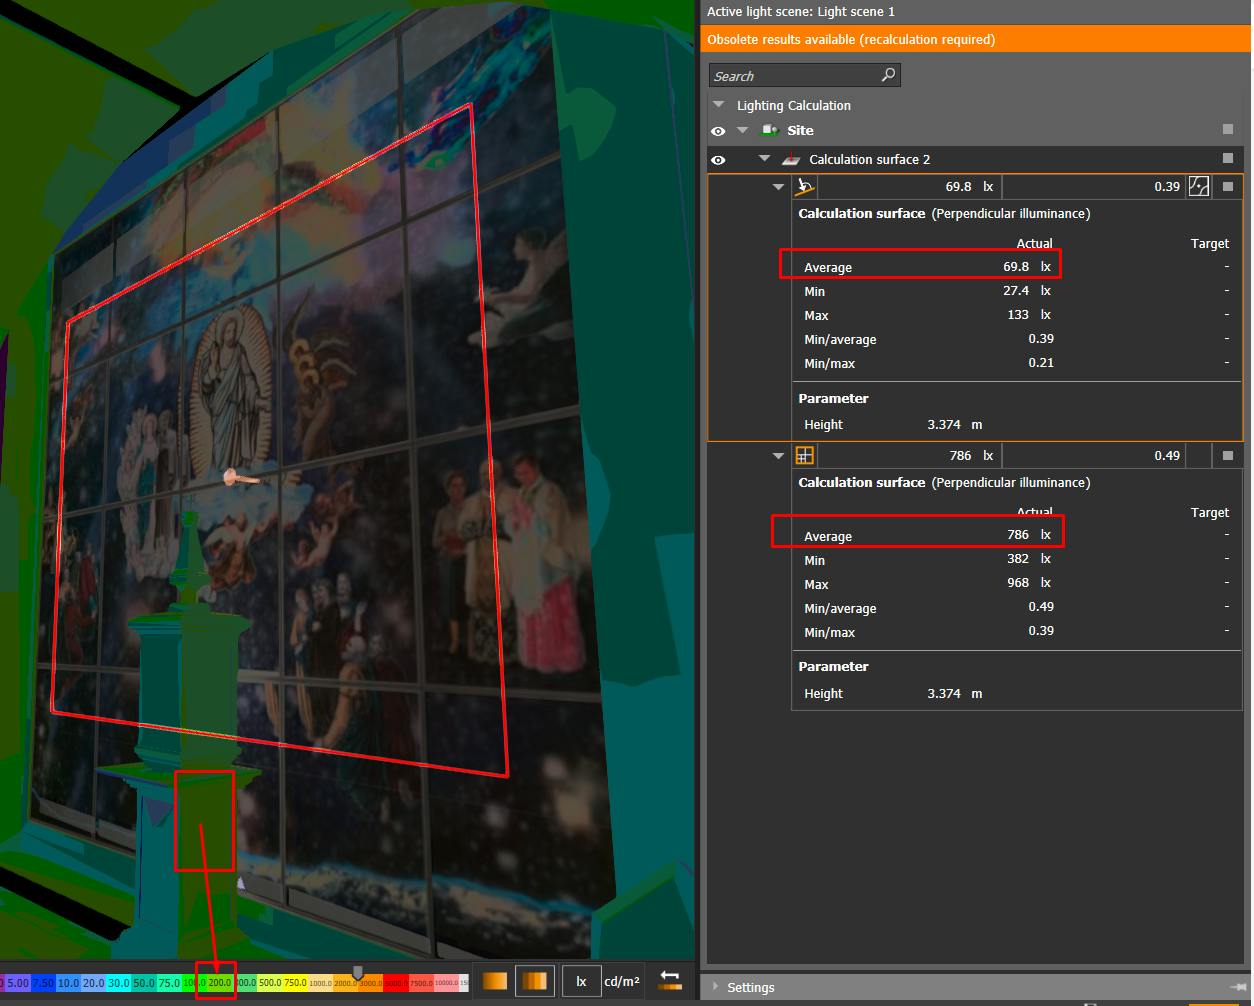Click the small luminaire object in 3D view

coord(241,479)
